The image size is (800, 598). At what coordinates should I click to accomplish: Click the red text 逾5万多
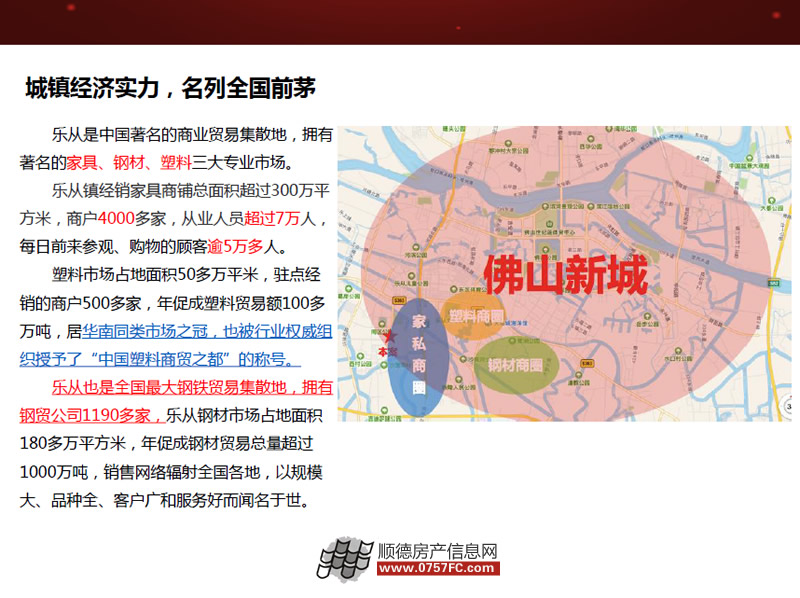[x=235, y=247]
